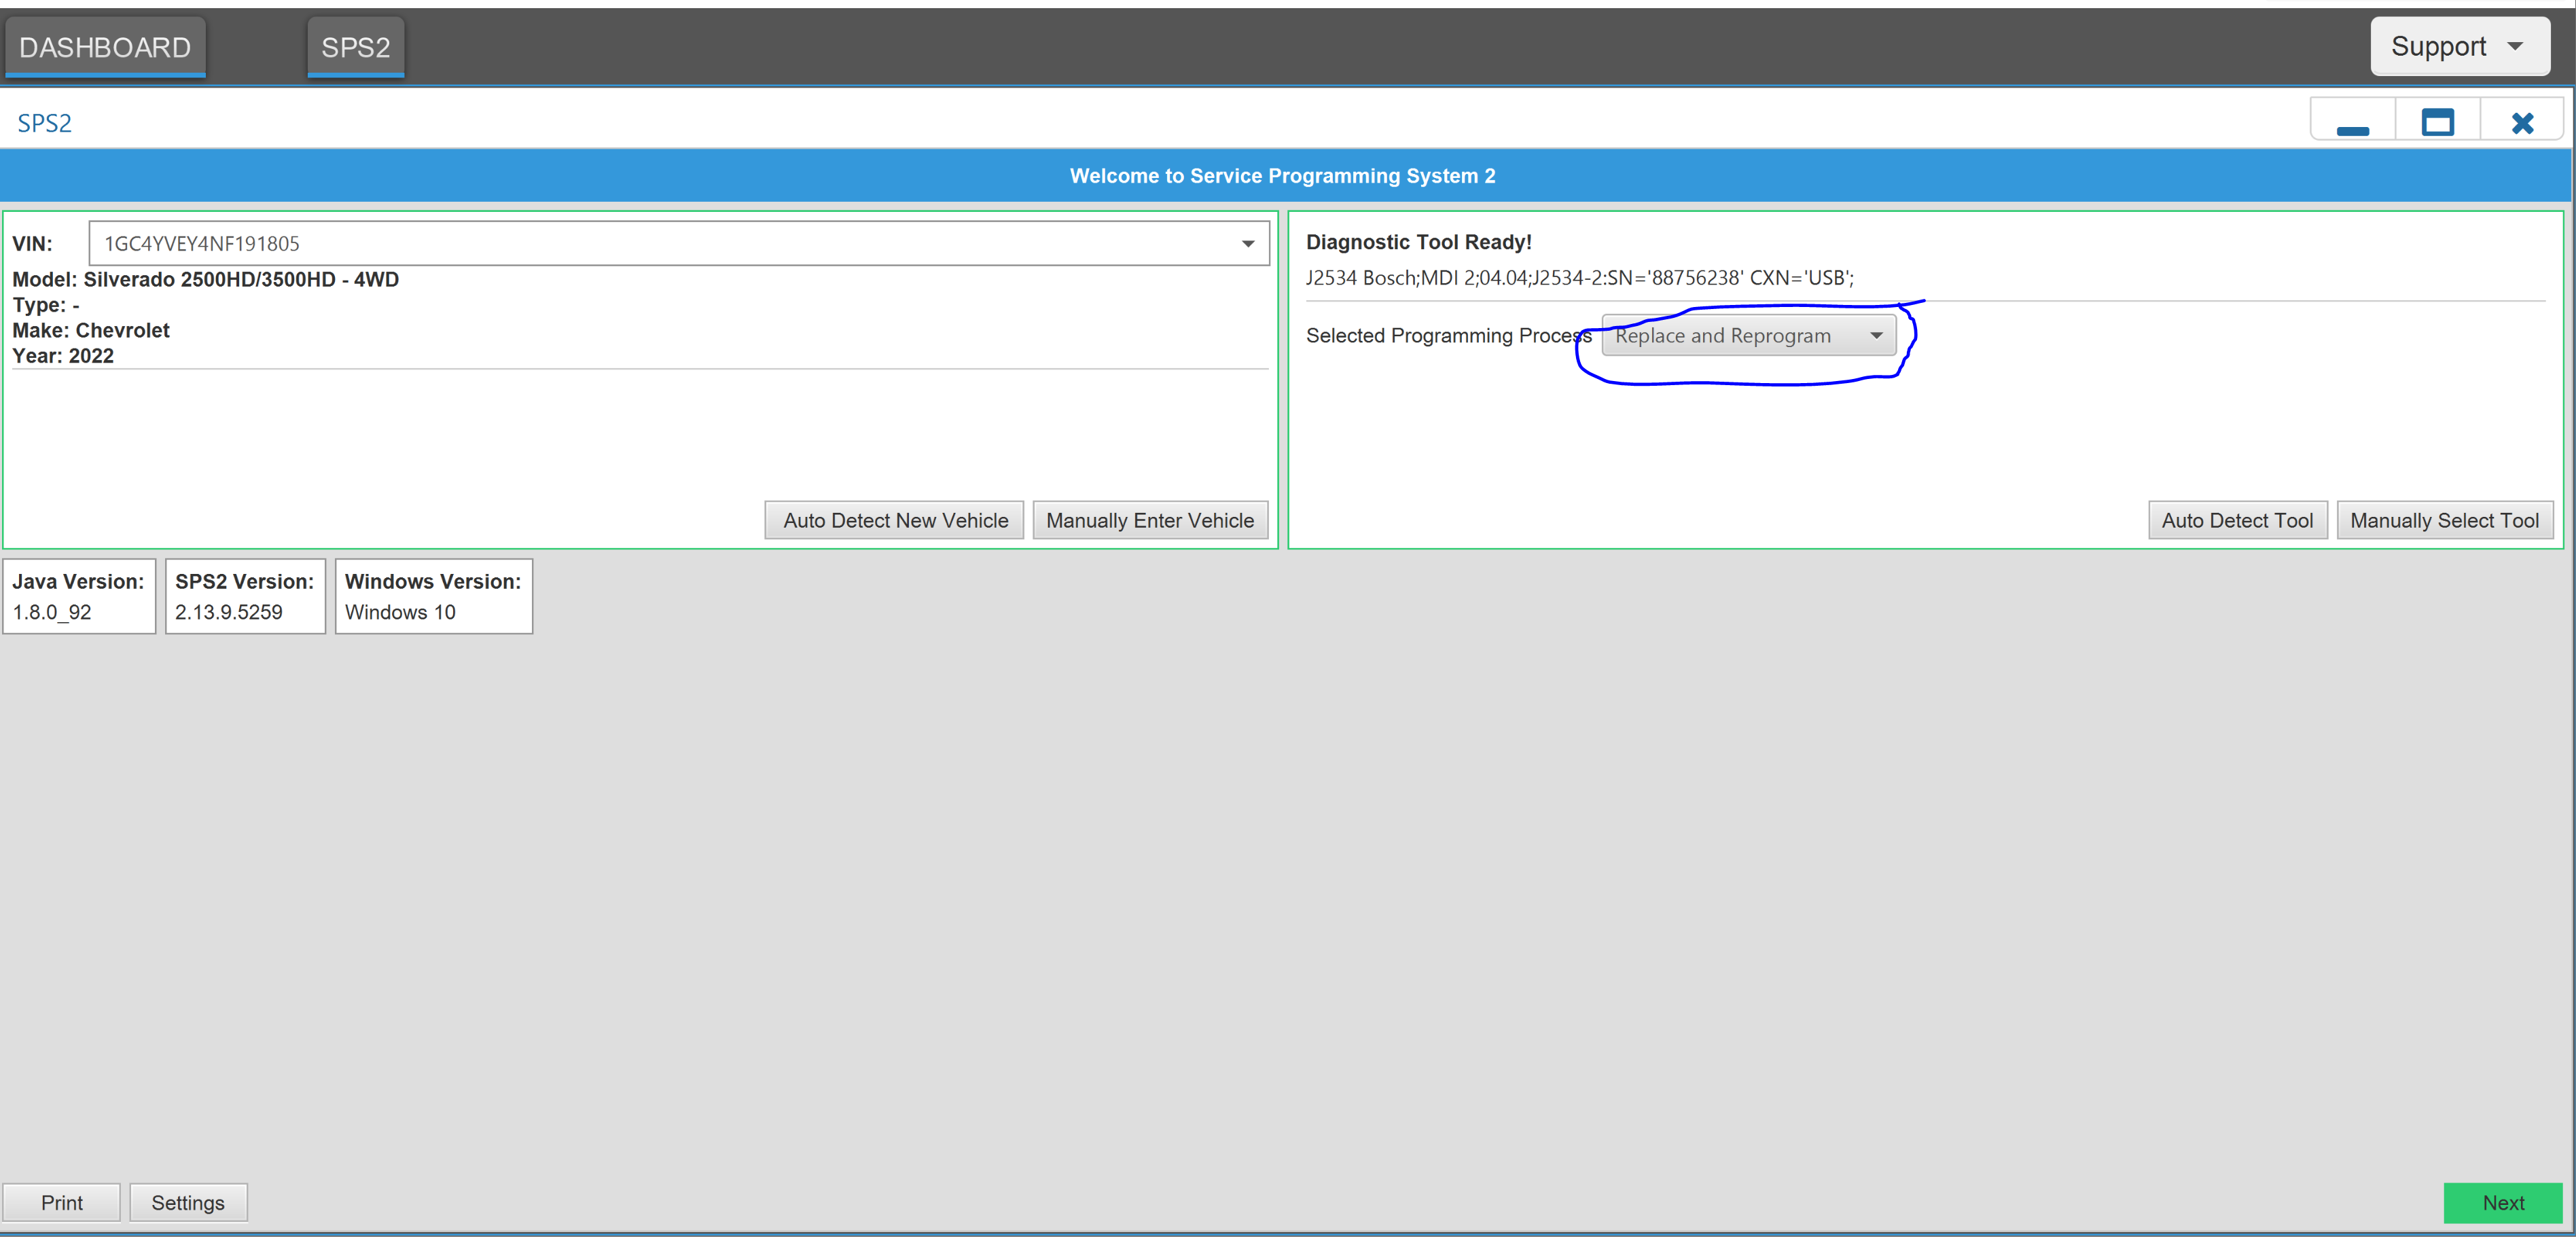2576x1245 pixels.
Task: Click the Java Version 1.8.0_92 box
Action: [x=79, y=597]
